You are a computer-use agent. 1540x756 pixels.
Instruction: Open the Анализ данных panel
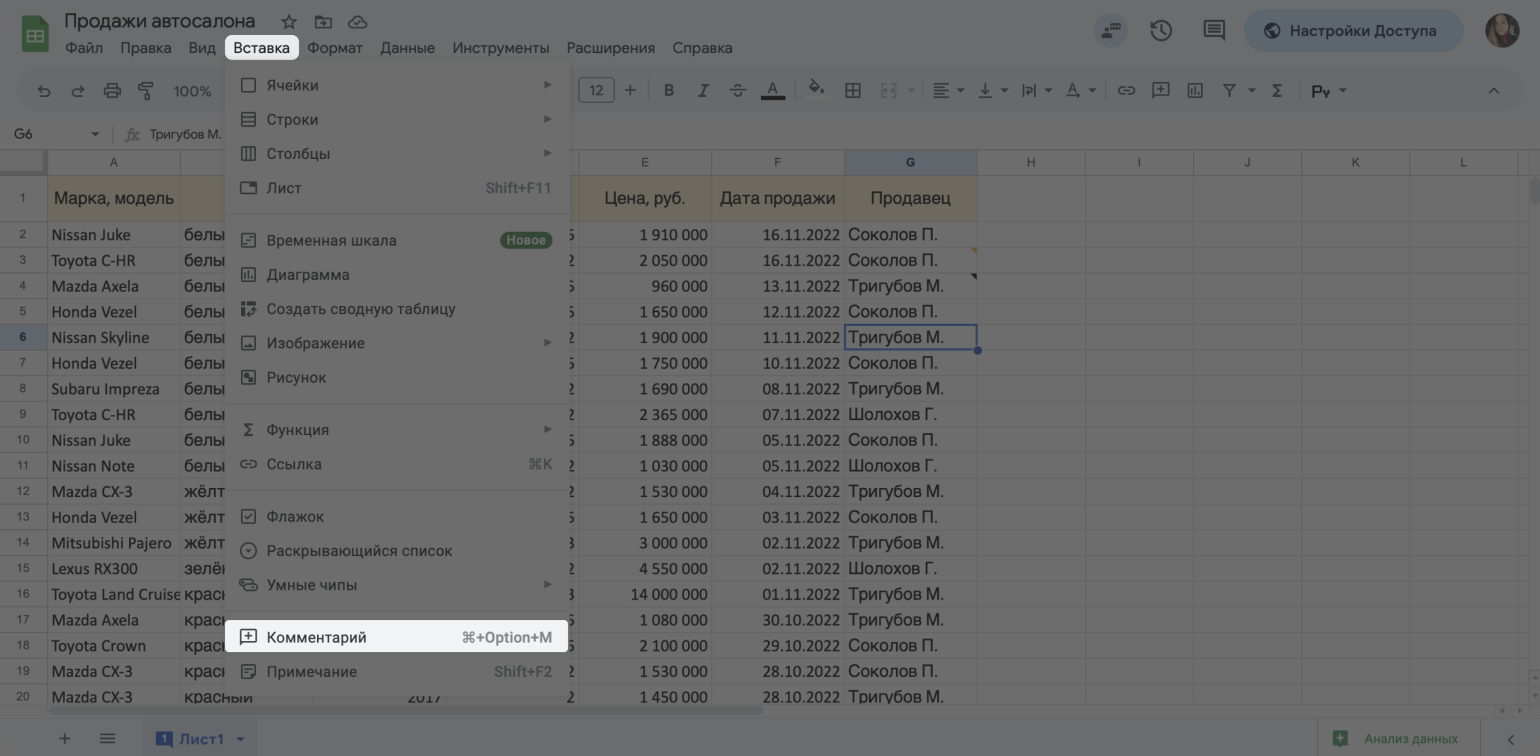coord(1396,739)
